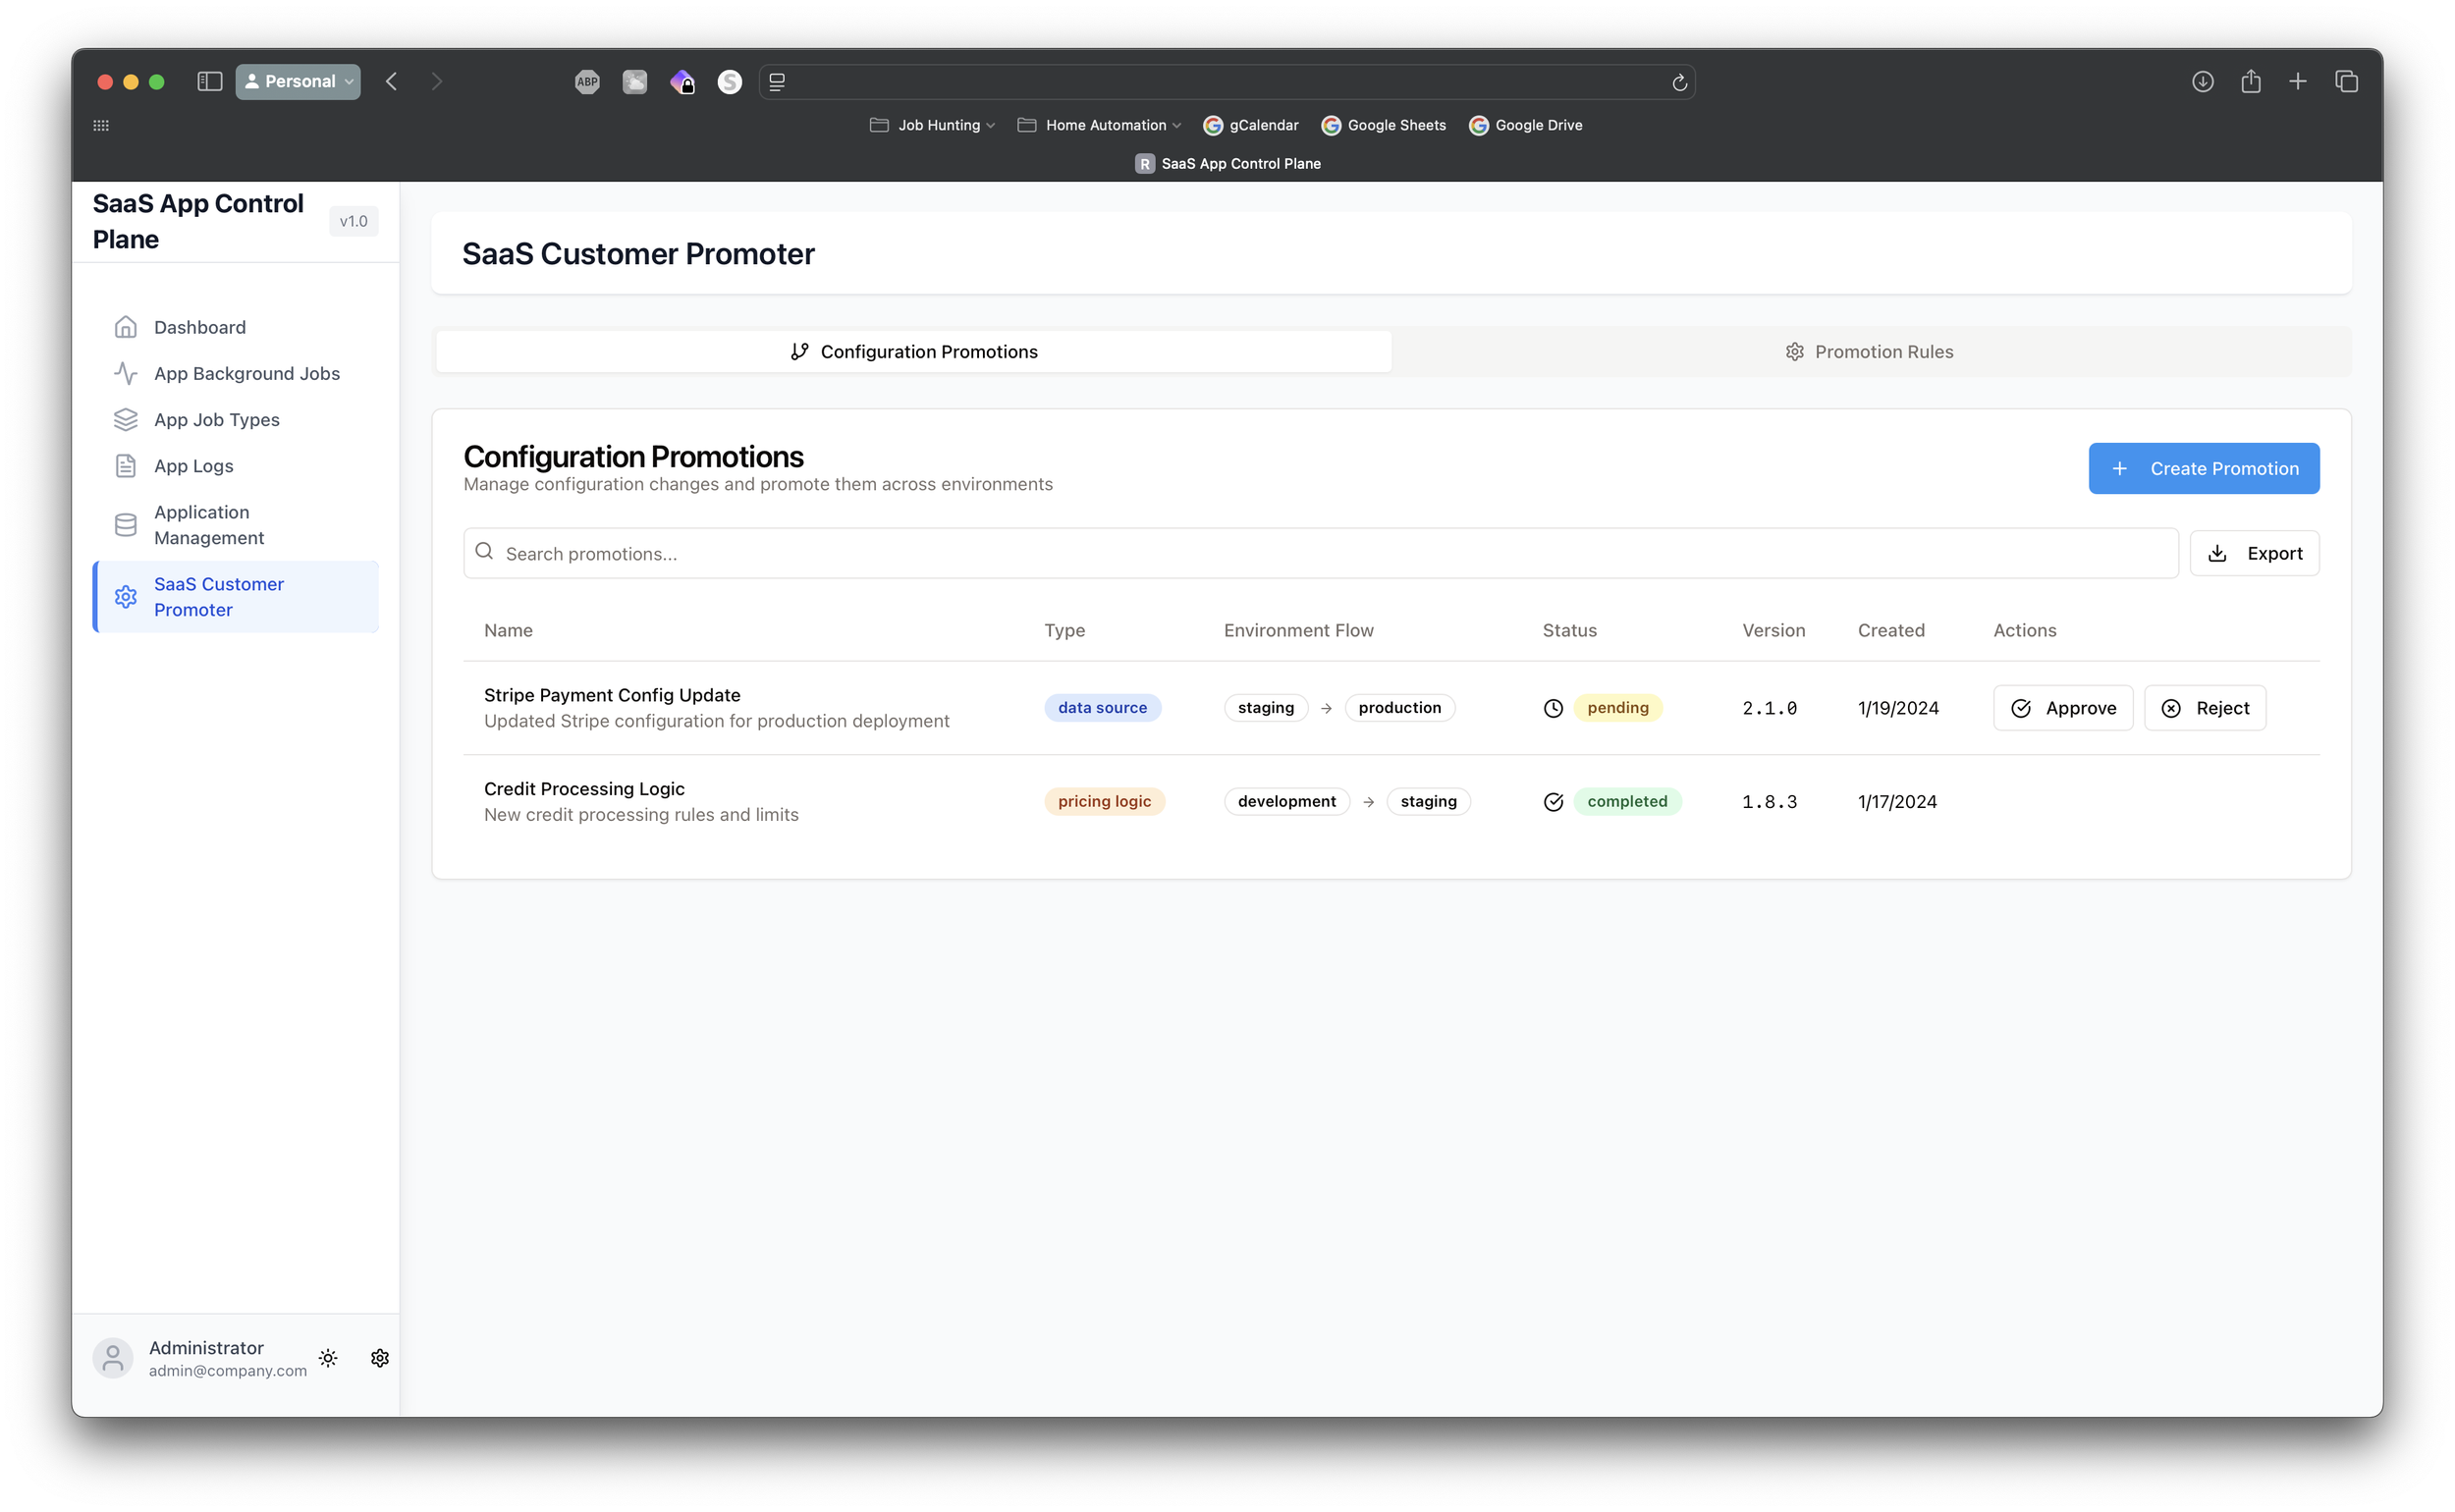Open Application Management database icon
Viewport: 2455px width, 1512px height.
(x=126, y=525)
